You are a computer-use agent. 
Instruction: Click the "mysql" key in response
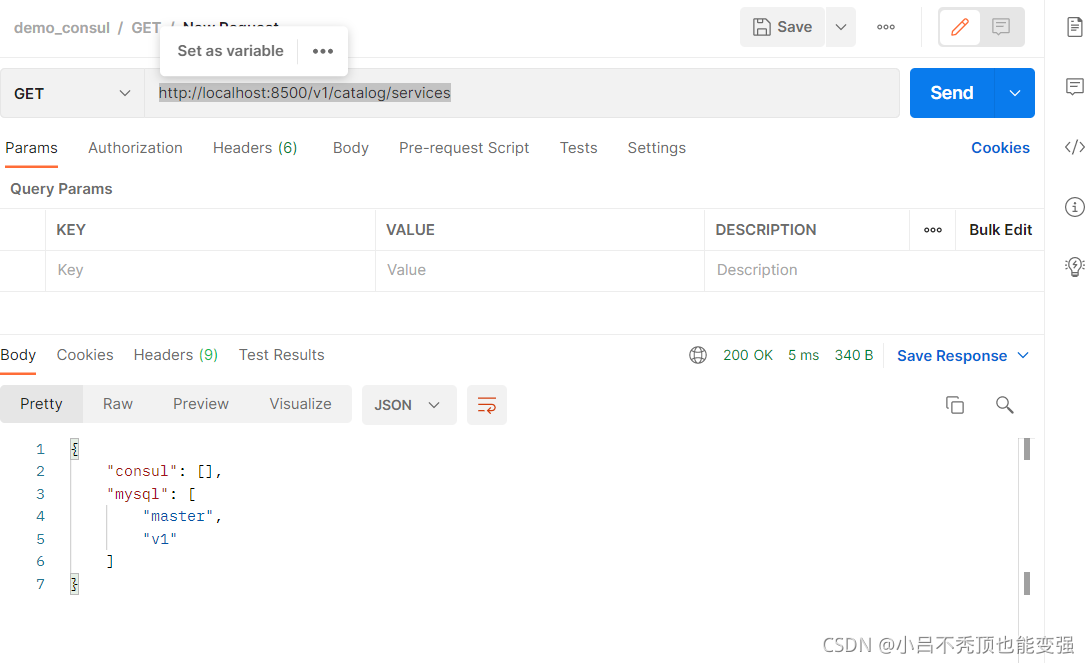click(x=138, y=494)
